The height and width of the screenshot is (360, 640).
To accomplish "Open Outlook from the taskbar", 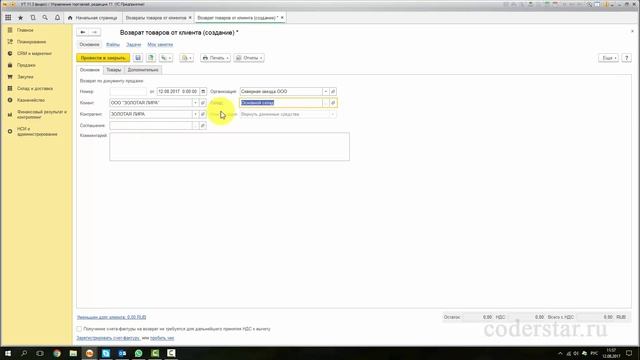I will pyautogui.click(x=122, y=353).
